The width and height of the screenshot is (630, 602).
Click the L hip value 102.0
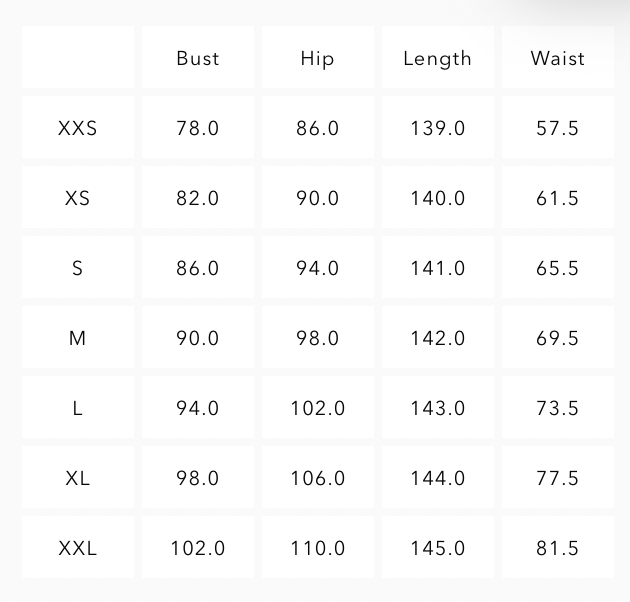[317, 408]
